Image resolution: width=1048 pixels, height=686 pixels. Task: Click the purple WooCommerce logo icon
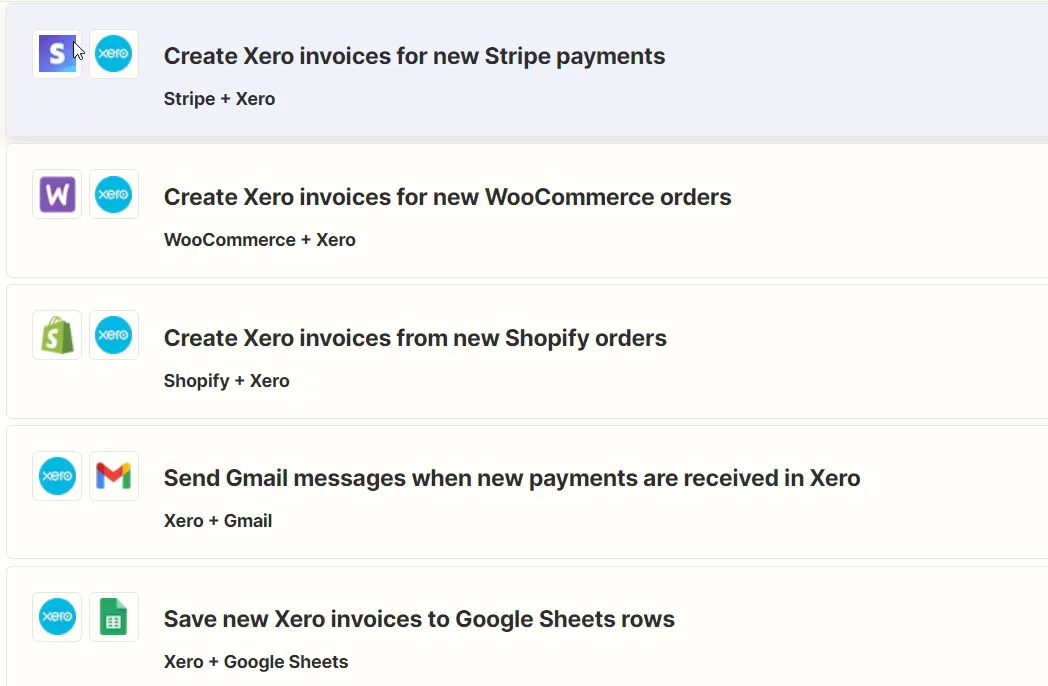[x=57, y=194]
